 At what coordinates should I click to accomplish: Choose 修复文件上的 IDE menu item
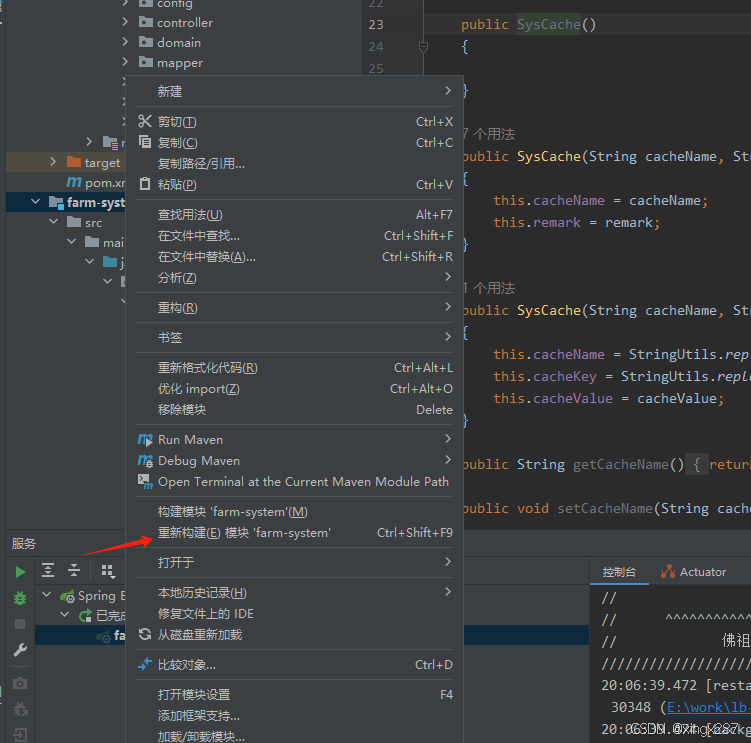click(295, 614)
